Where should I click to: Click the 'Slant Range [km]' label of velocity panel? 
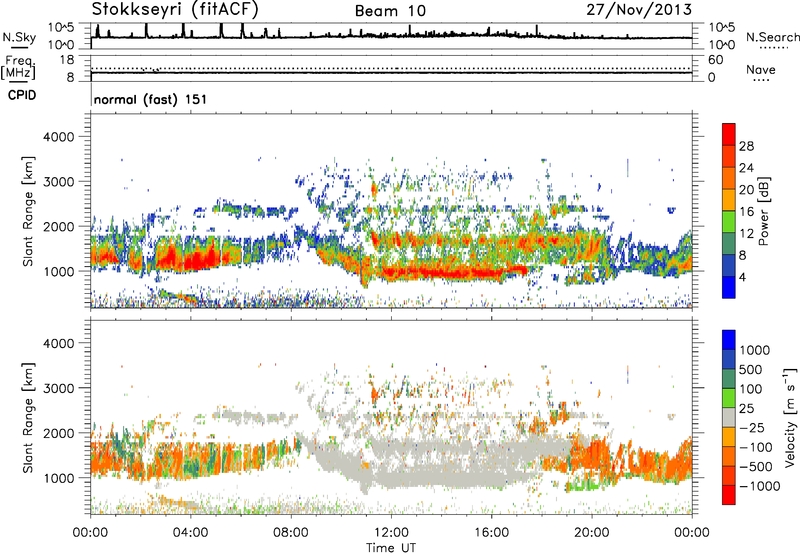click(28, 417)
